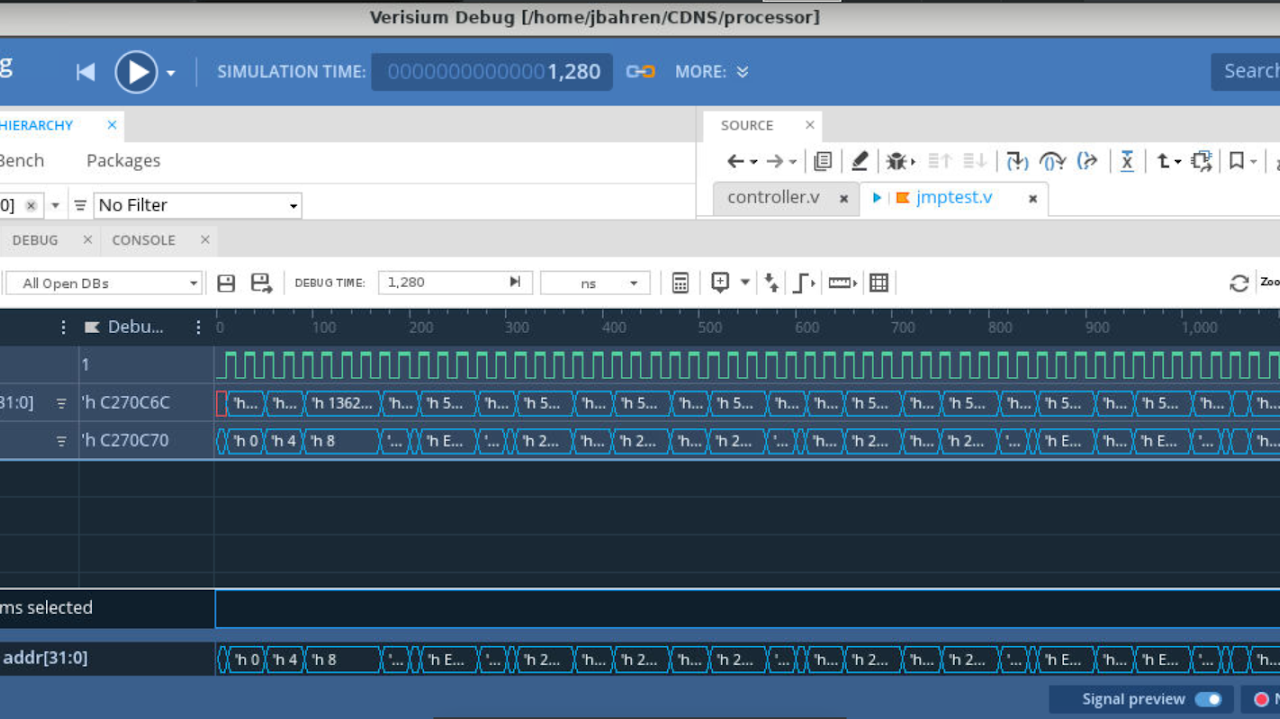Switch to the jmptest.v source tab
Image resolution: width=1280 pixels, height=719 pixels.
[x=953, y=197]
